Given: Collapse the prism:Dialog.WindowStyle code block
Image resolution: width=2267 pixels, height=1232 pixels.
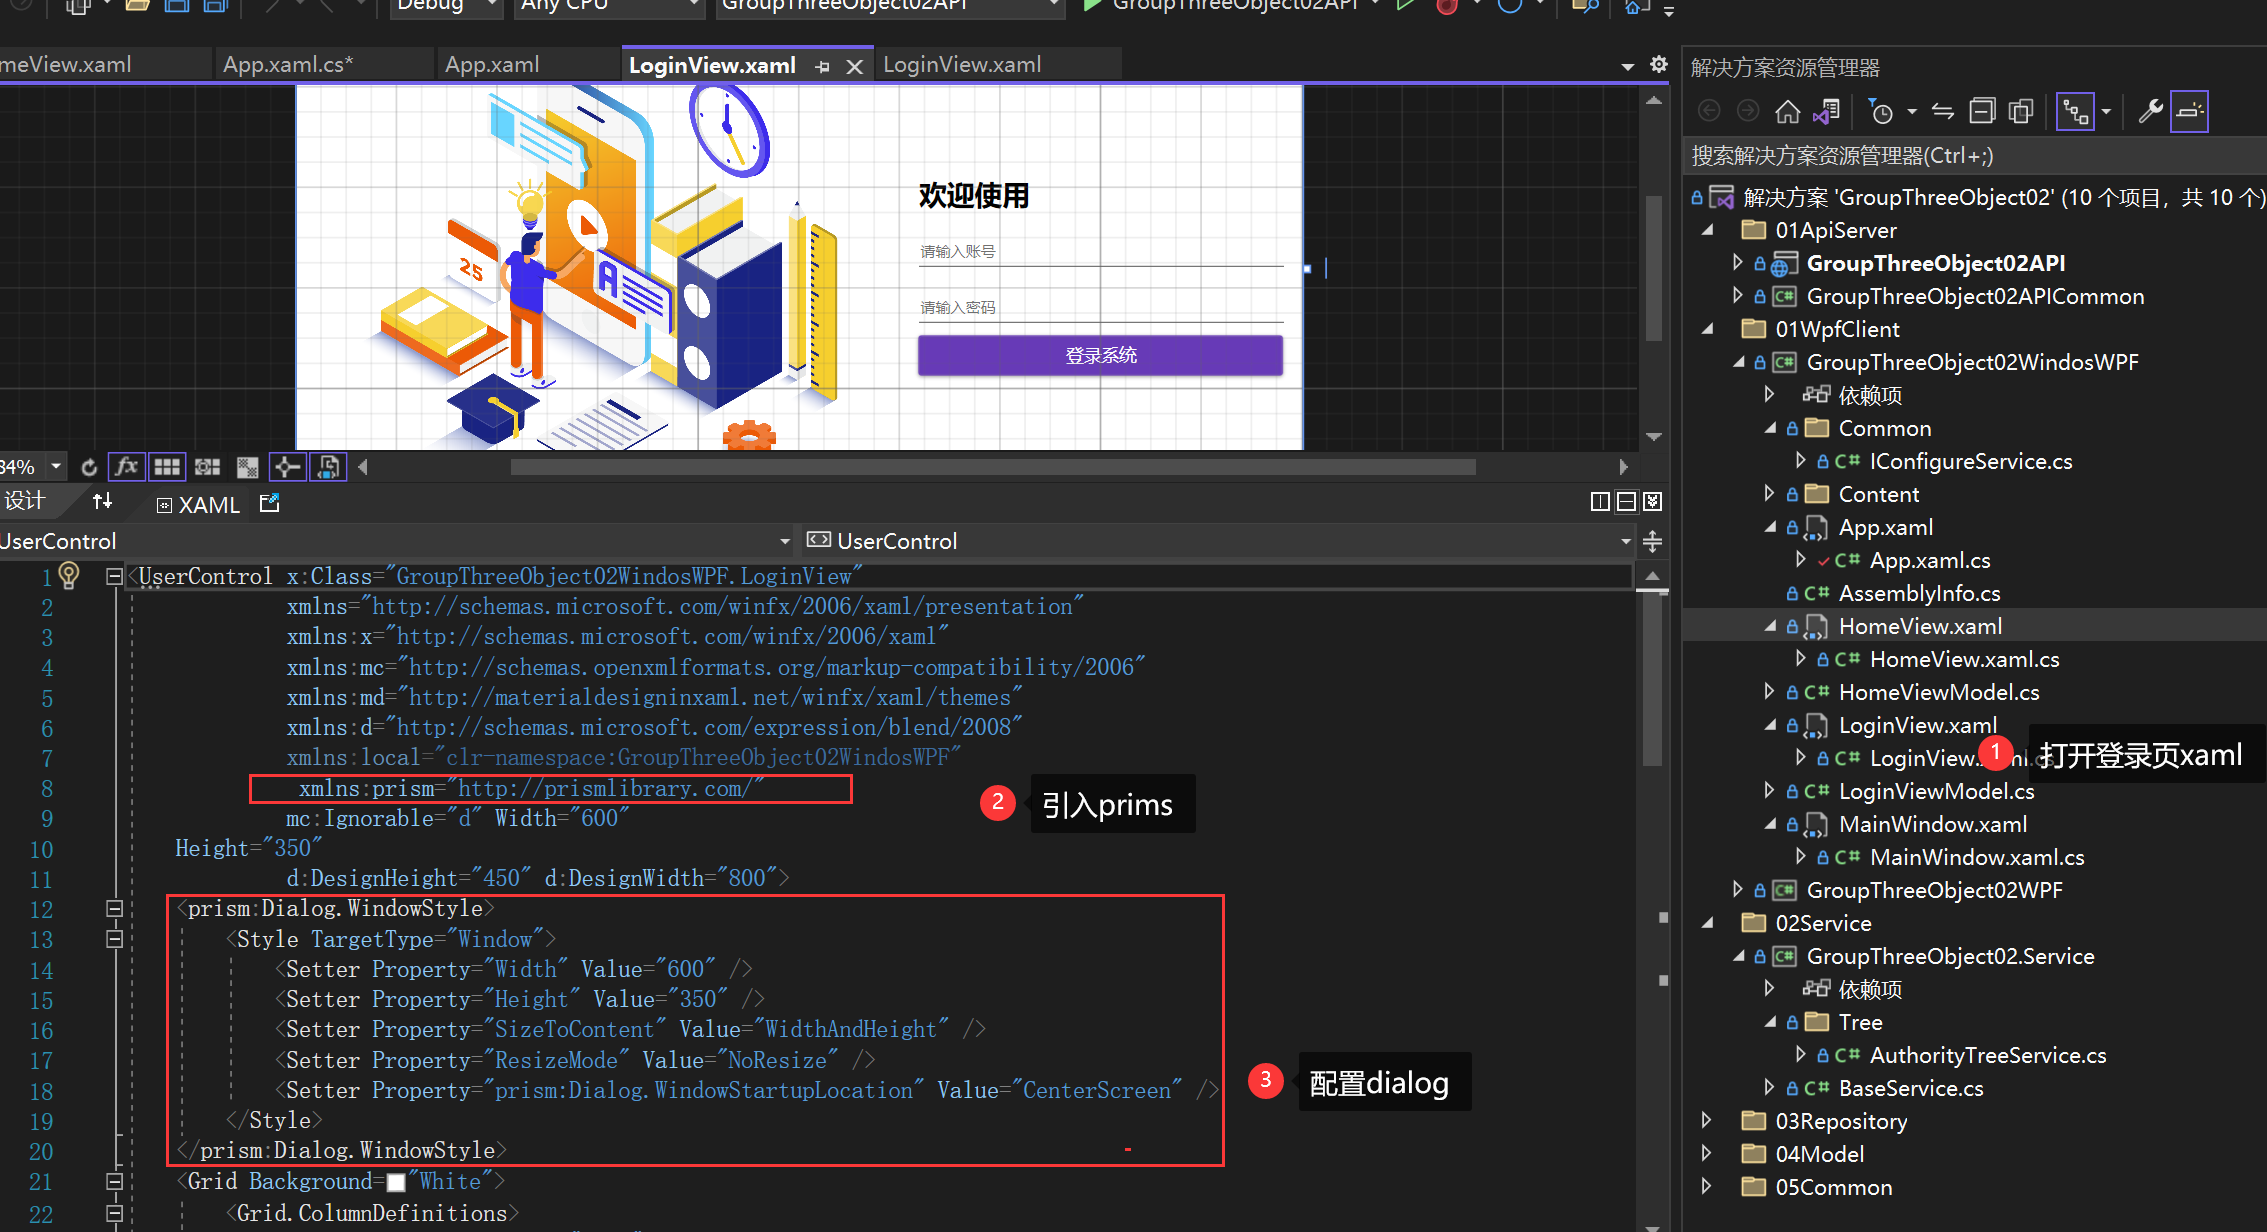Looking at the screenshot, I should (114, 908).
